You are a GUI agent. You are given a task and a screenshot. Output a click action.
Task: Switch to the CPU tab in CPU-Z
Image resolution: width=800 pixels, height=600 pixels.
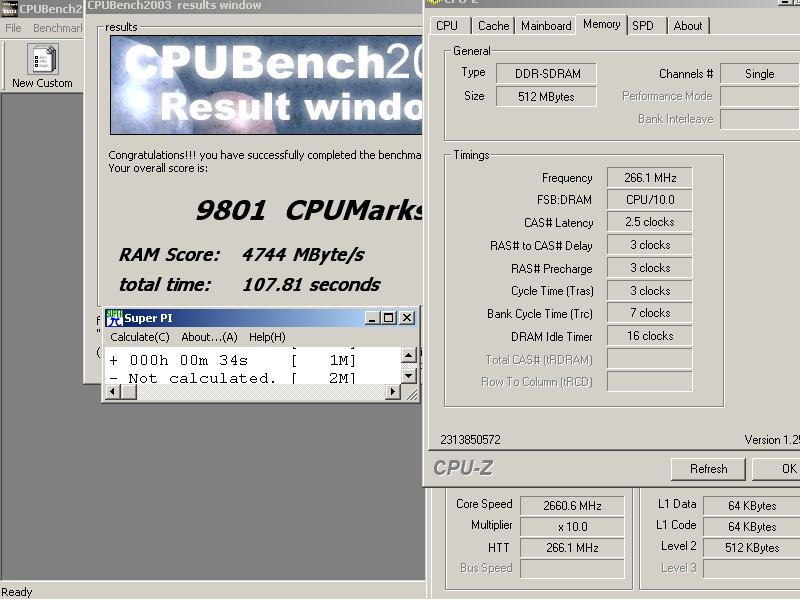pos(447,26)
